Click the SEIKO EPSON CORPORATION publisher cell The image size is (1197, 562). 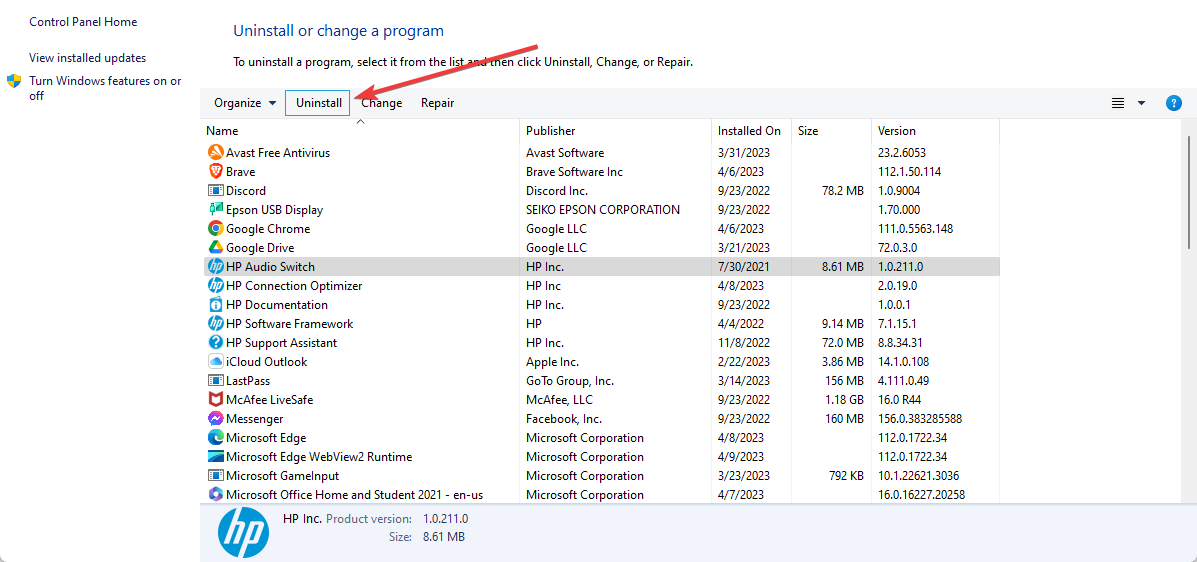[603, 210]
